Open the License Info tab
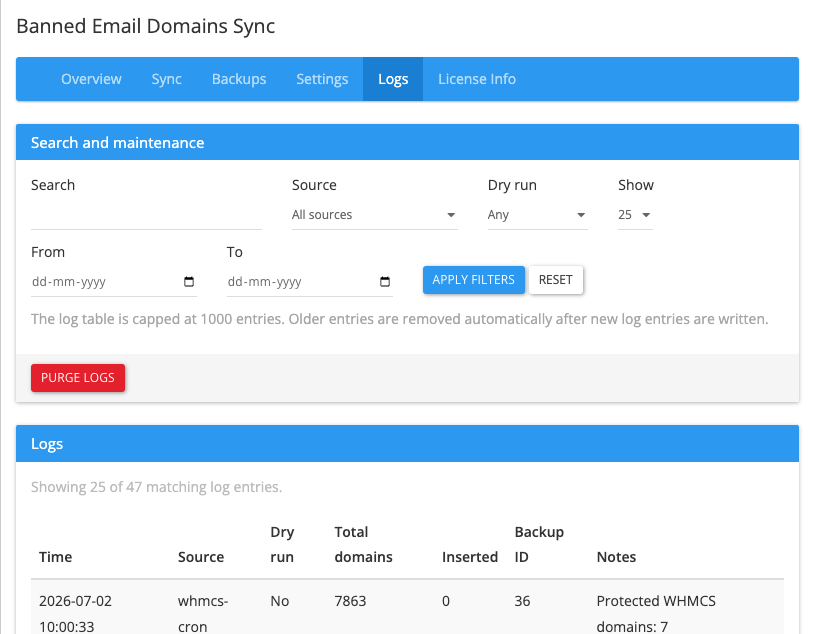The image size is (813, 634). 477,79
